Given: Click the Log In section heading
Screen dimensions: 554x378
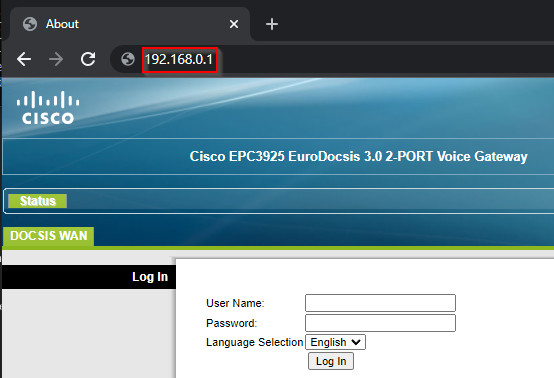Looking at the screenshot, I should (150, 277).
